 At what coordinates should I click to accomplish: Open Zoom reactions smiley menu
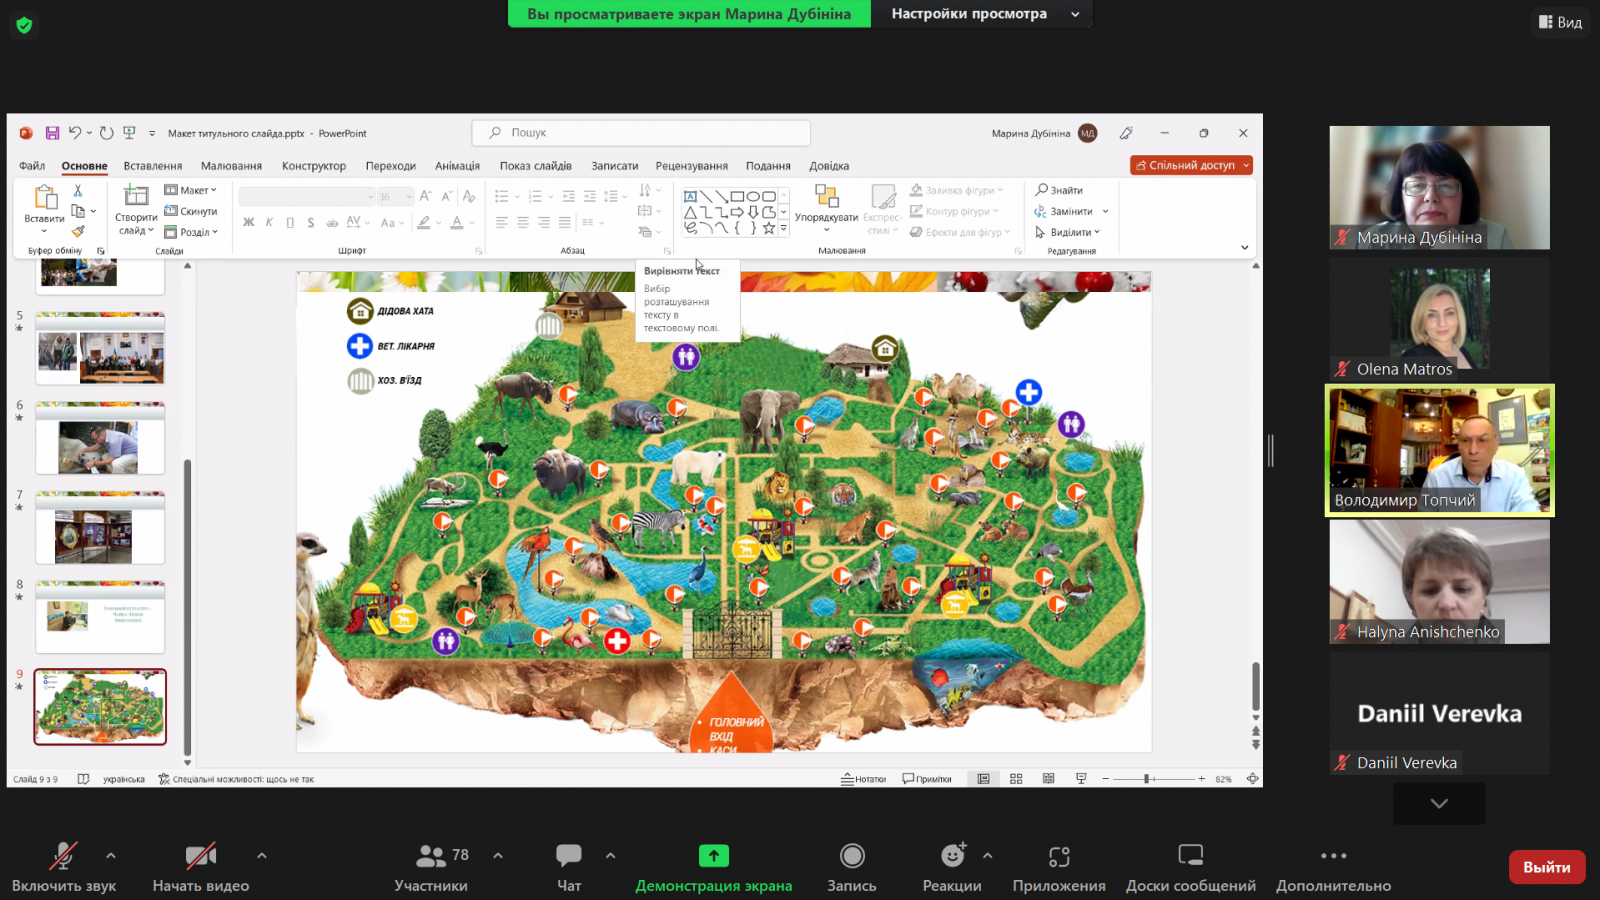click(x=953, y=866)
